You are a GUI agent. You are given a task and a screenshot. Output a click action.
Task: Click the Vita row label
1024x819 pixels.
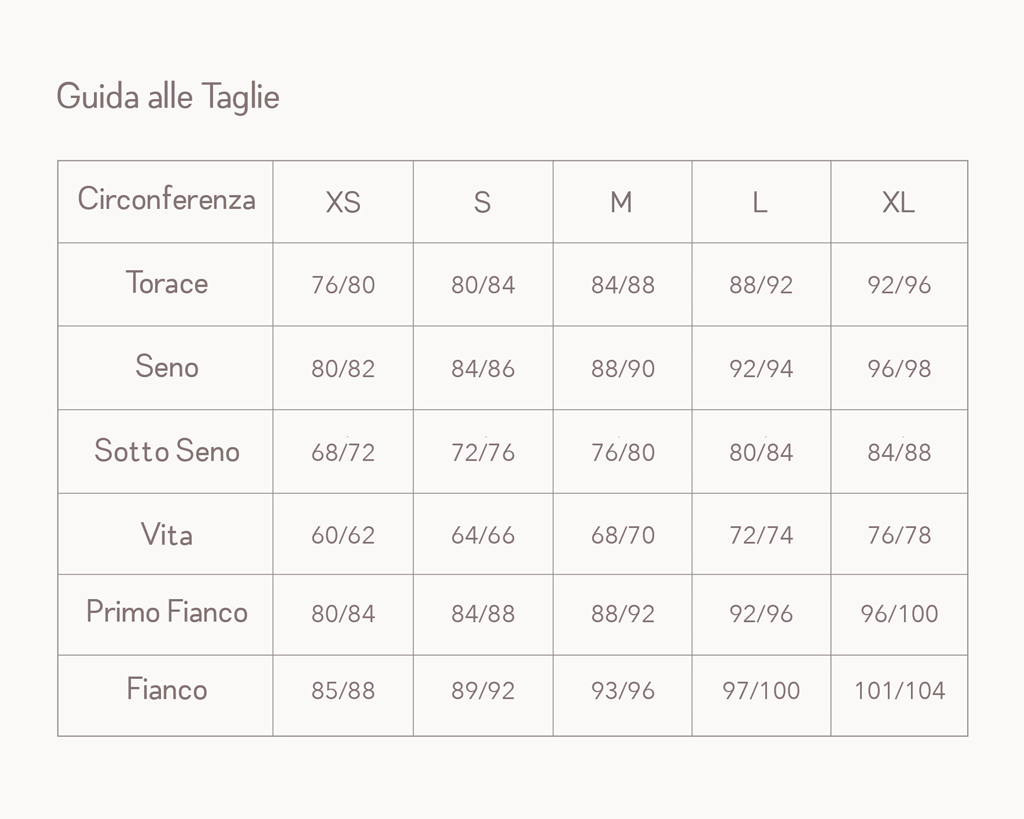click(x=166, y=534)
